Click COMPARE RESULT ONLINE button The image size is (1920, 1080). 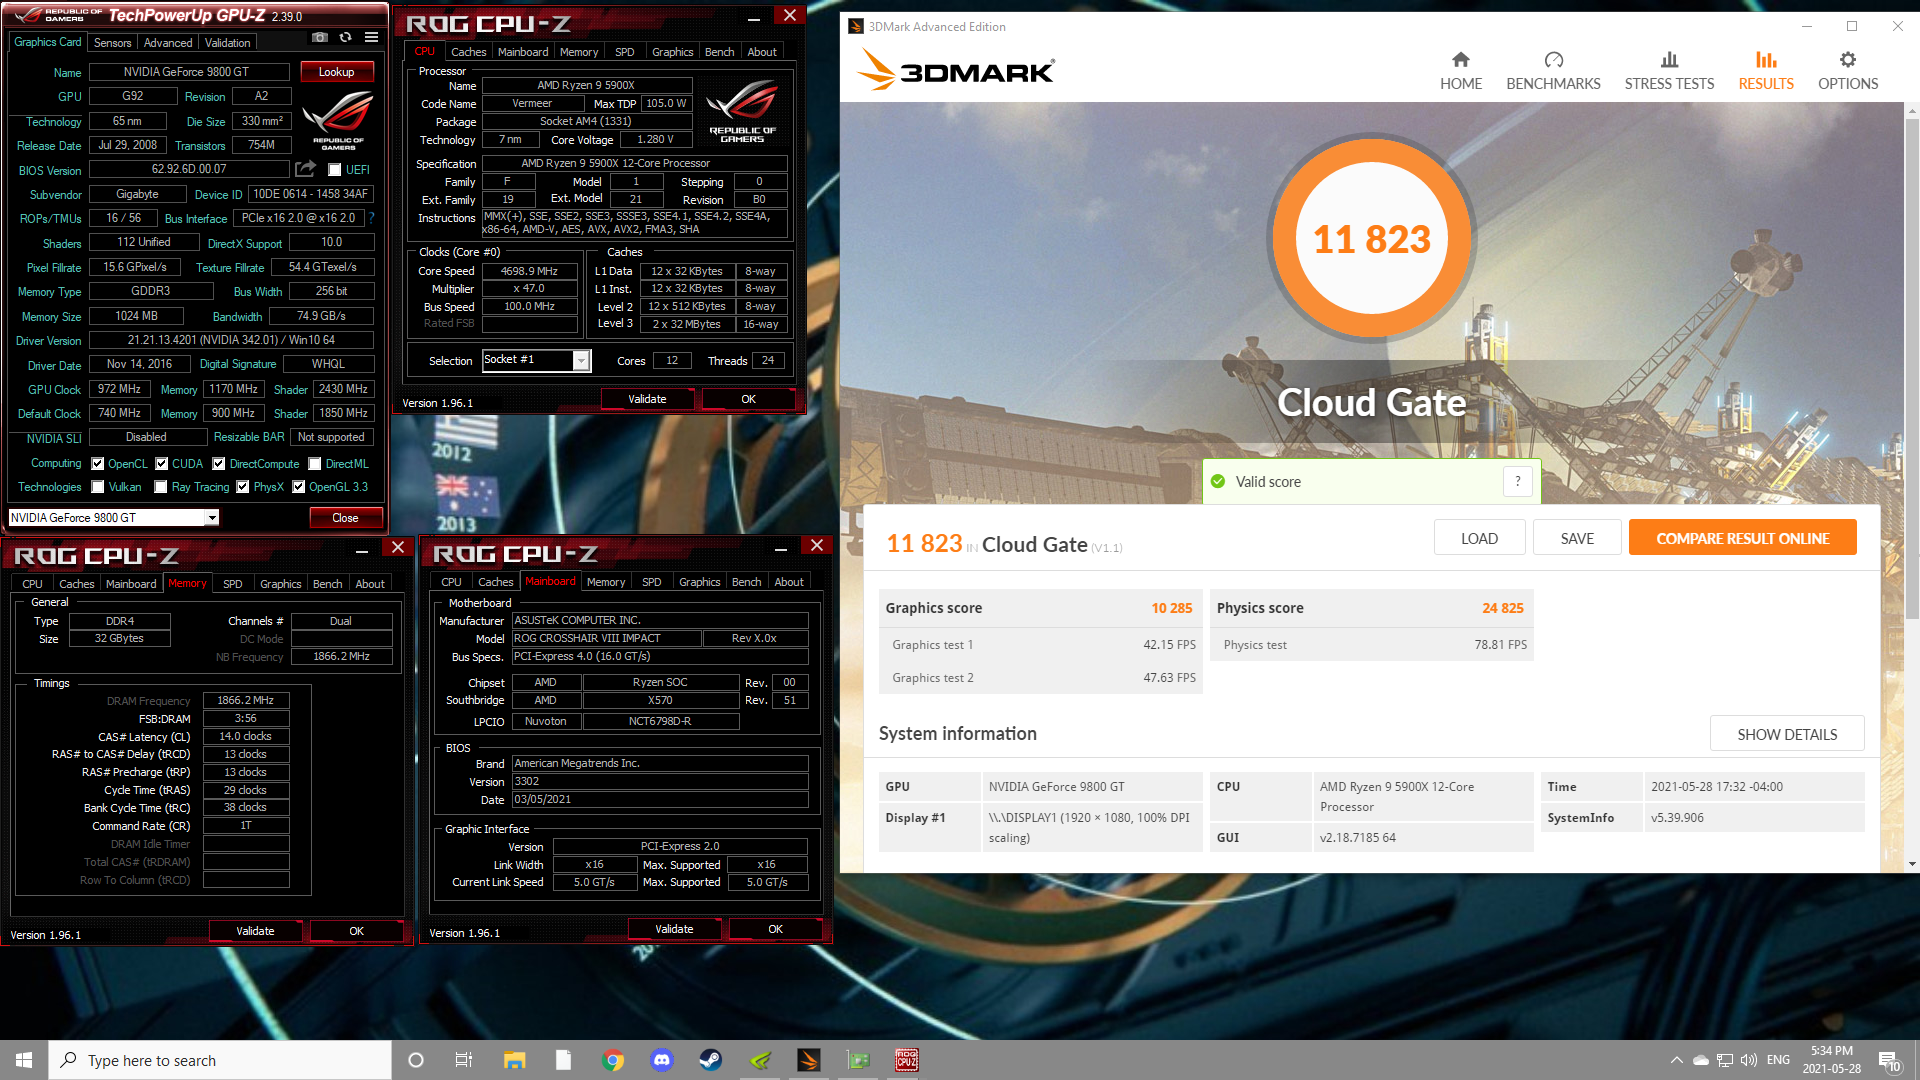(1742, 538)
